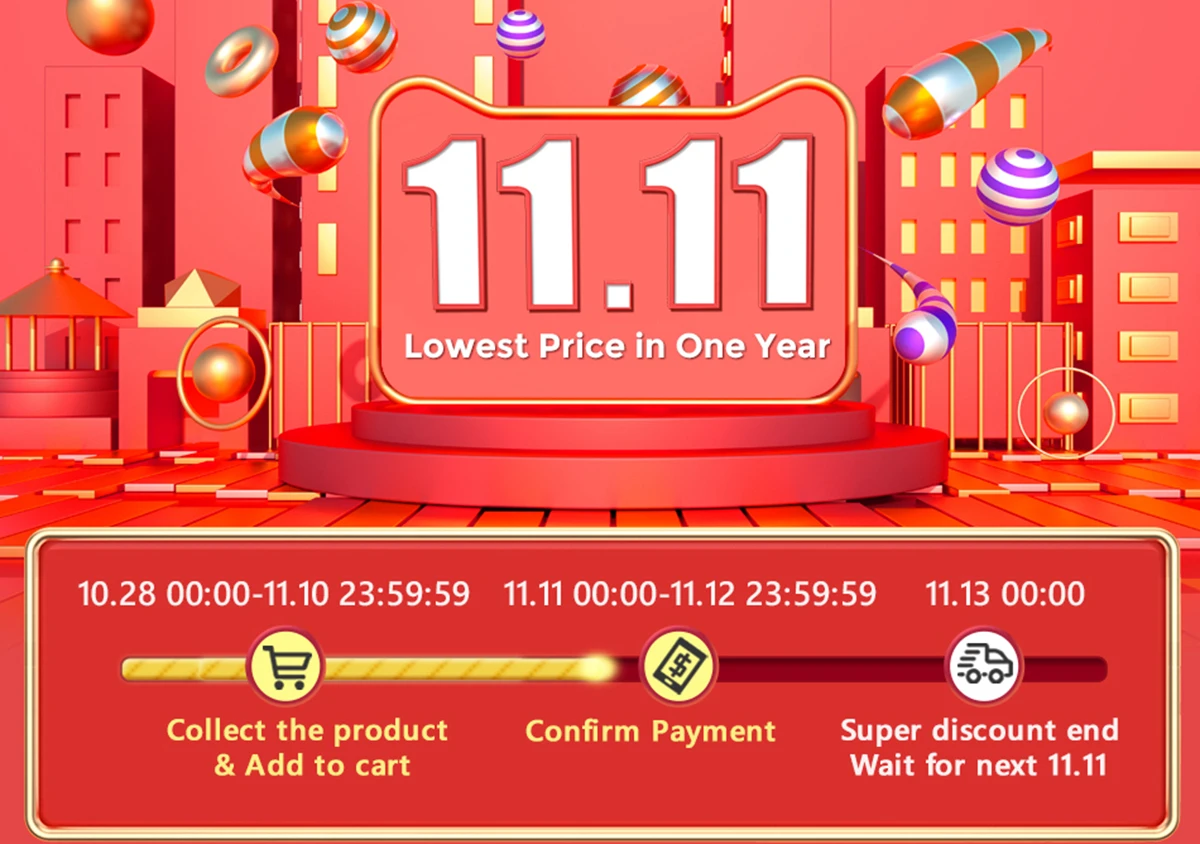Select the Confirm Payment label
Image resolution: width=1200 pixels, height=844 pixels.
[x=651, y=731]
